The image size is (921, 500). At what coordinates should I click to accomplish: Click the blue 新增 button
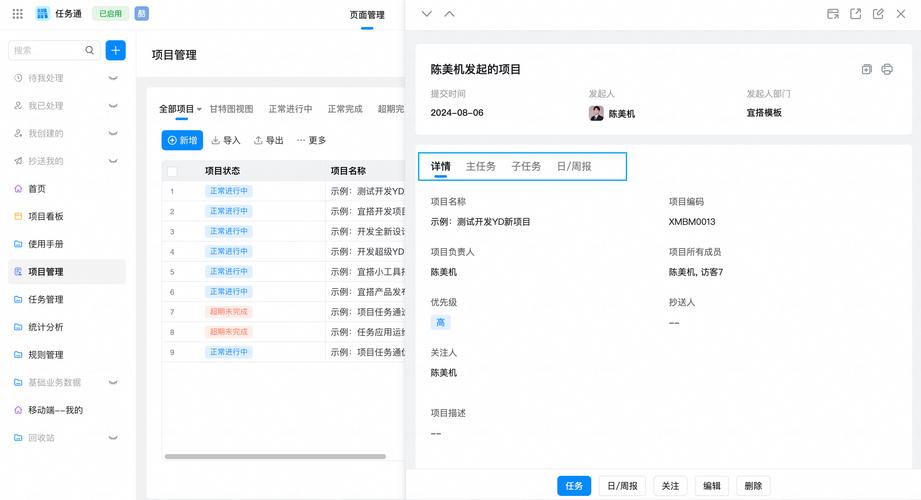[x=182, y=140]
